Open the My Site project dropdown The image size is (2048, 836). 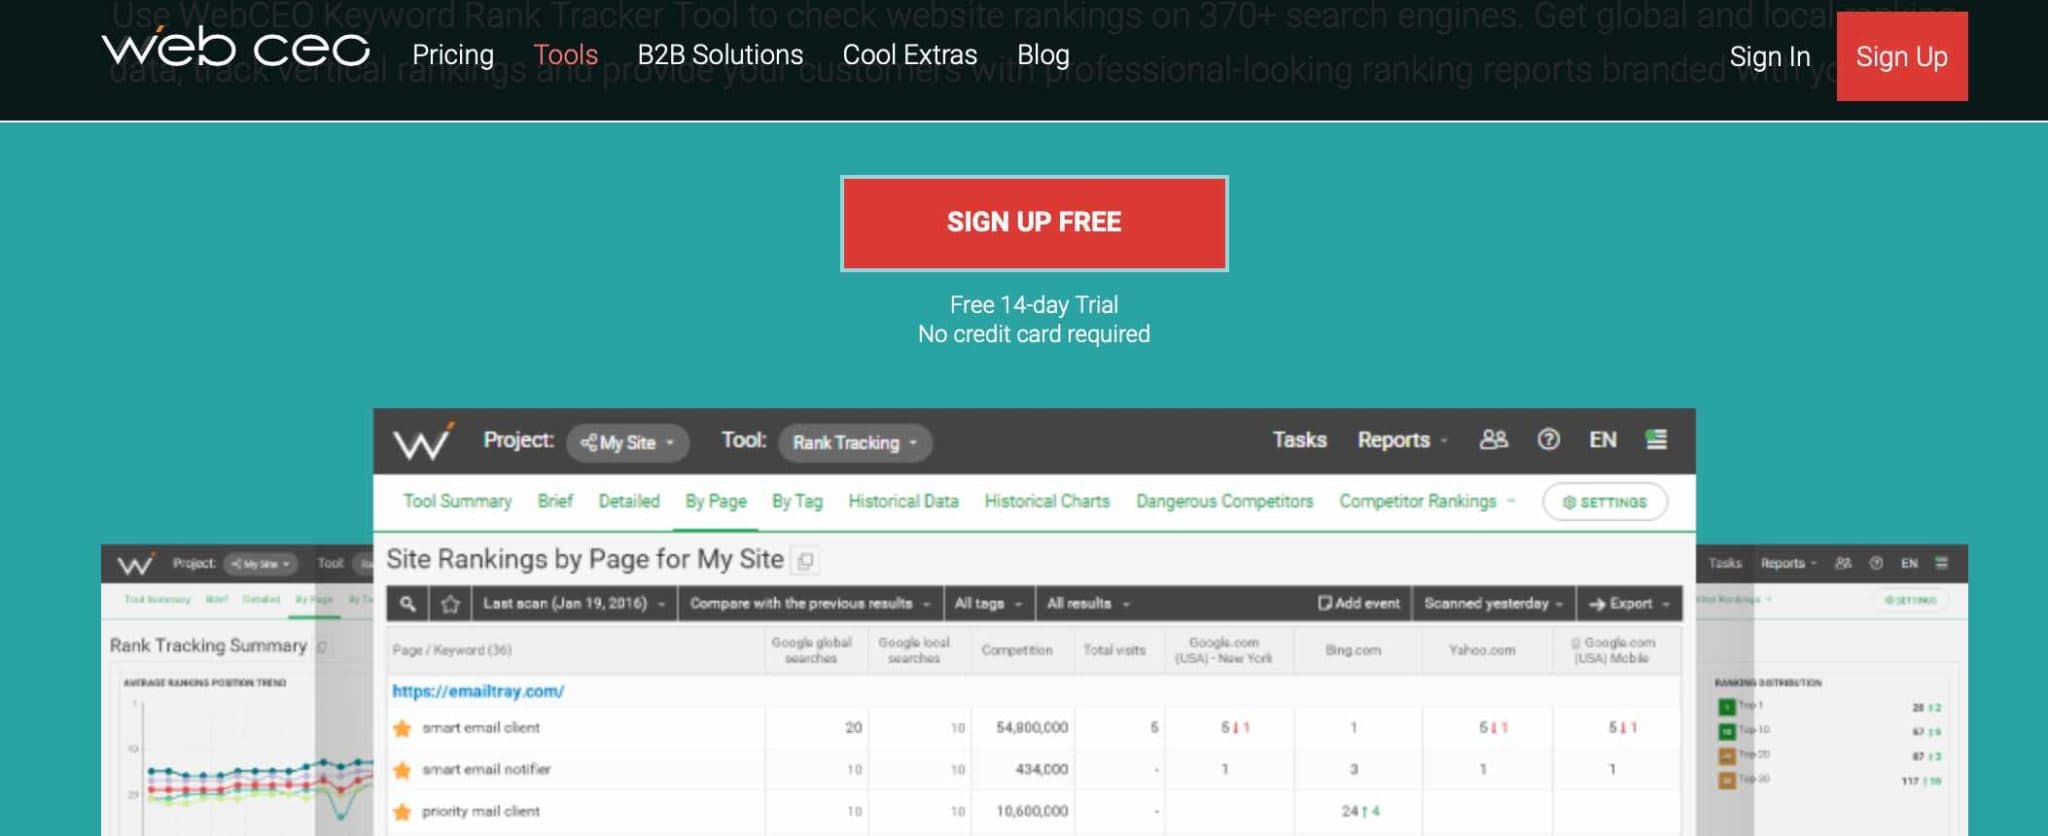[x=628, y=443]
